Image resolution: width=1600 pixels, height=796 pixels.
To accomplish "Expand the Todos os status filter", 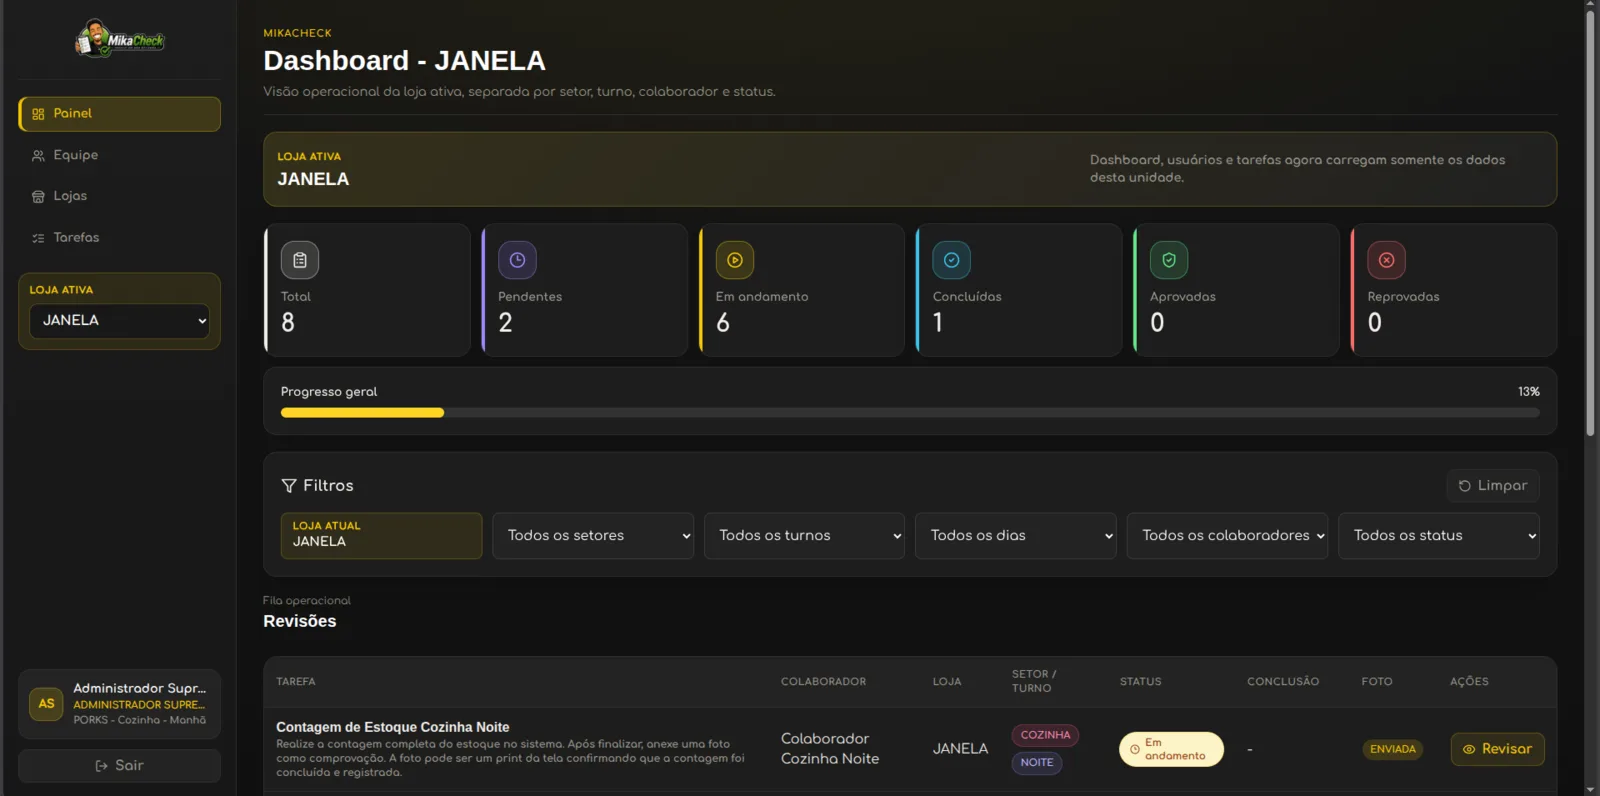I will 1439,536.
